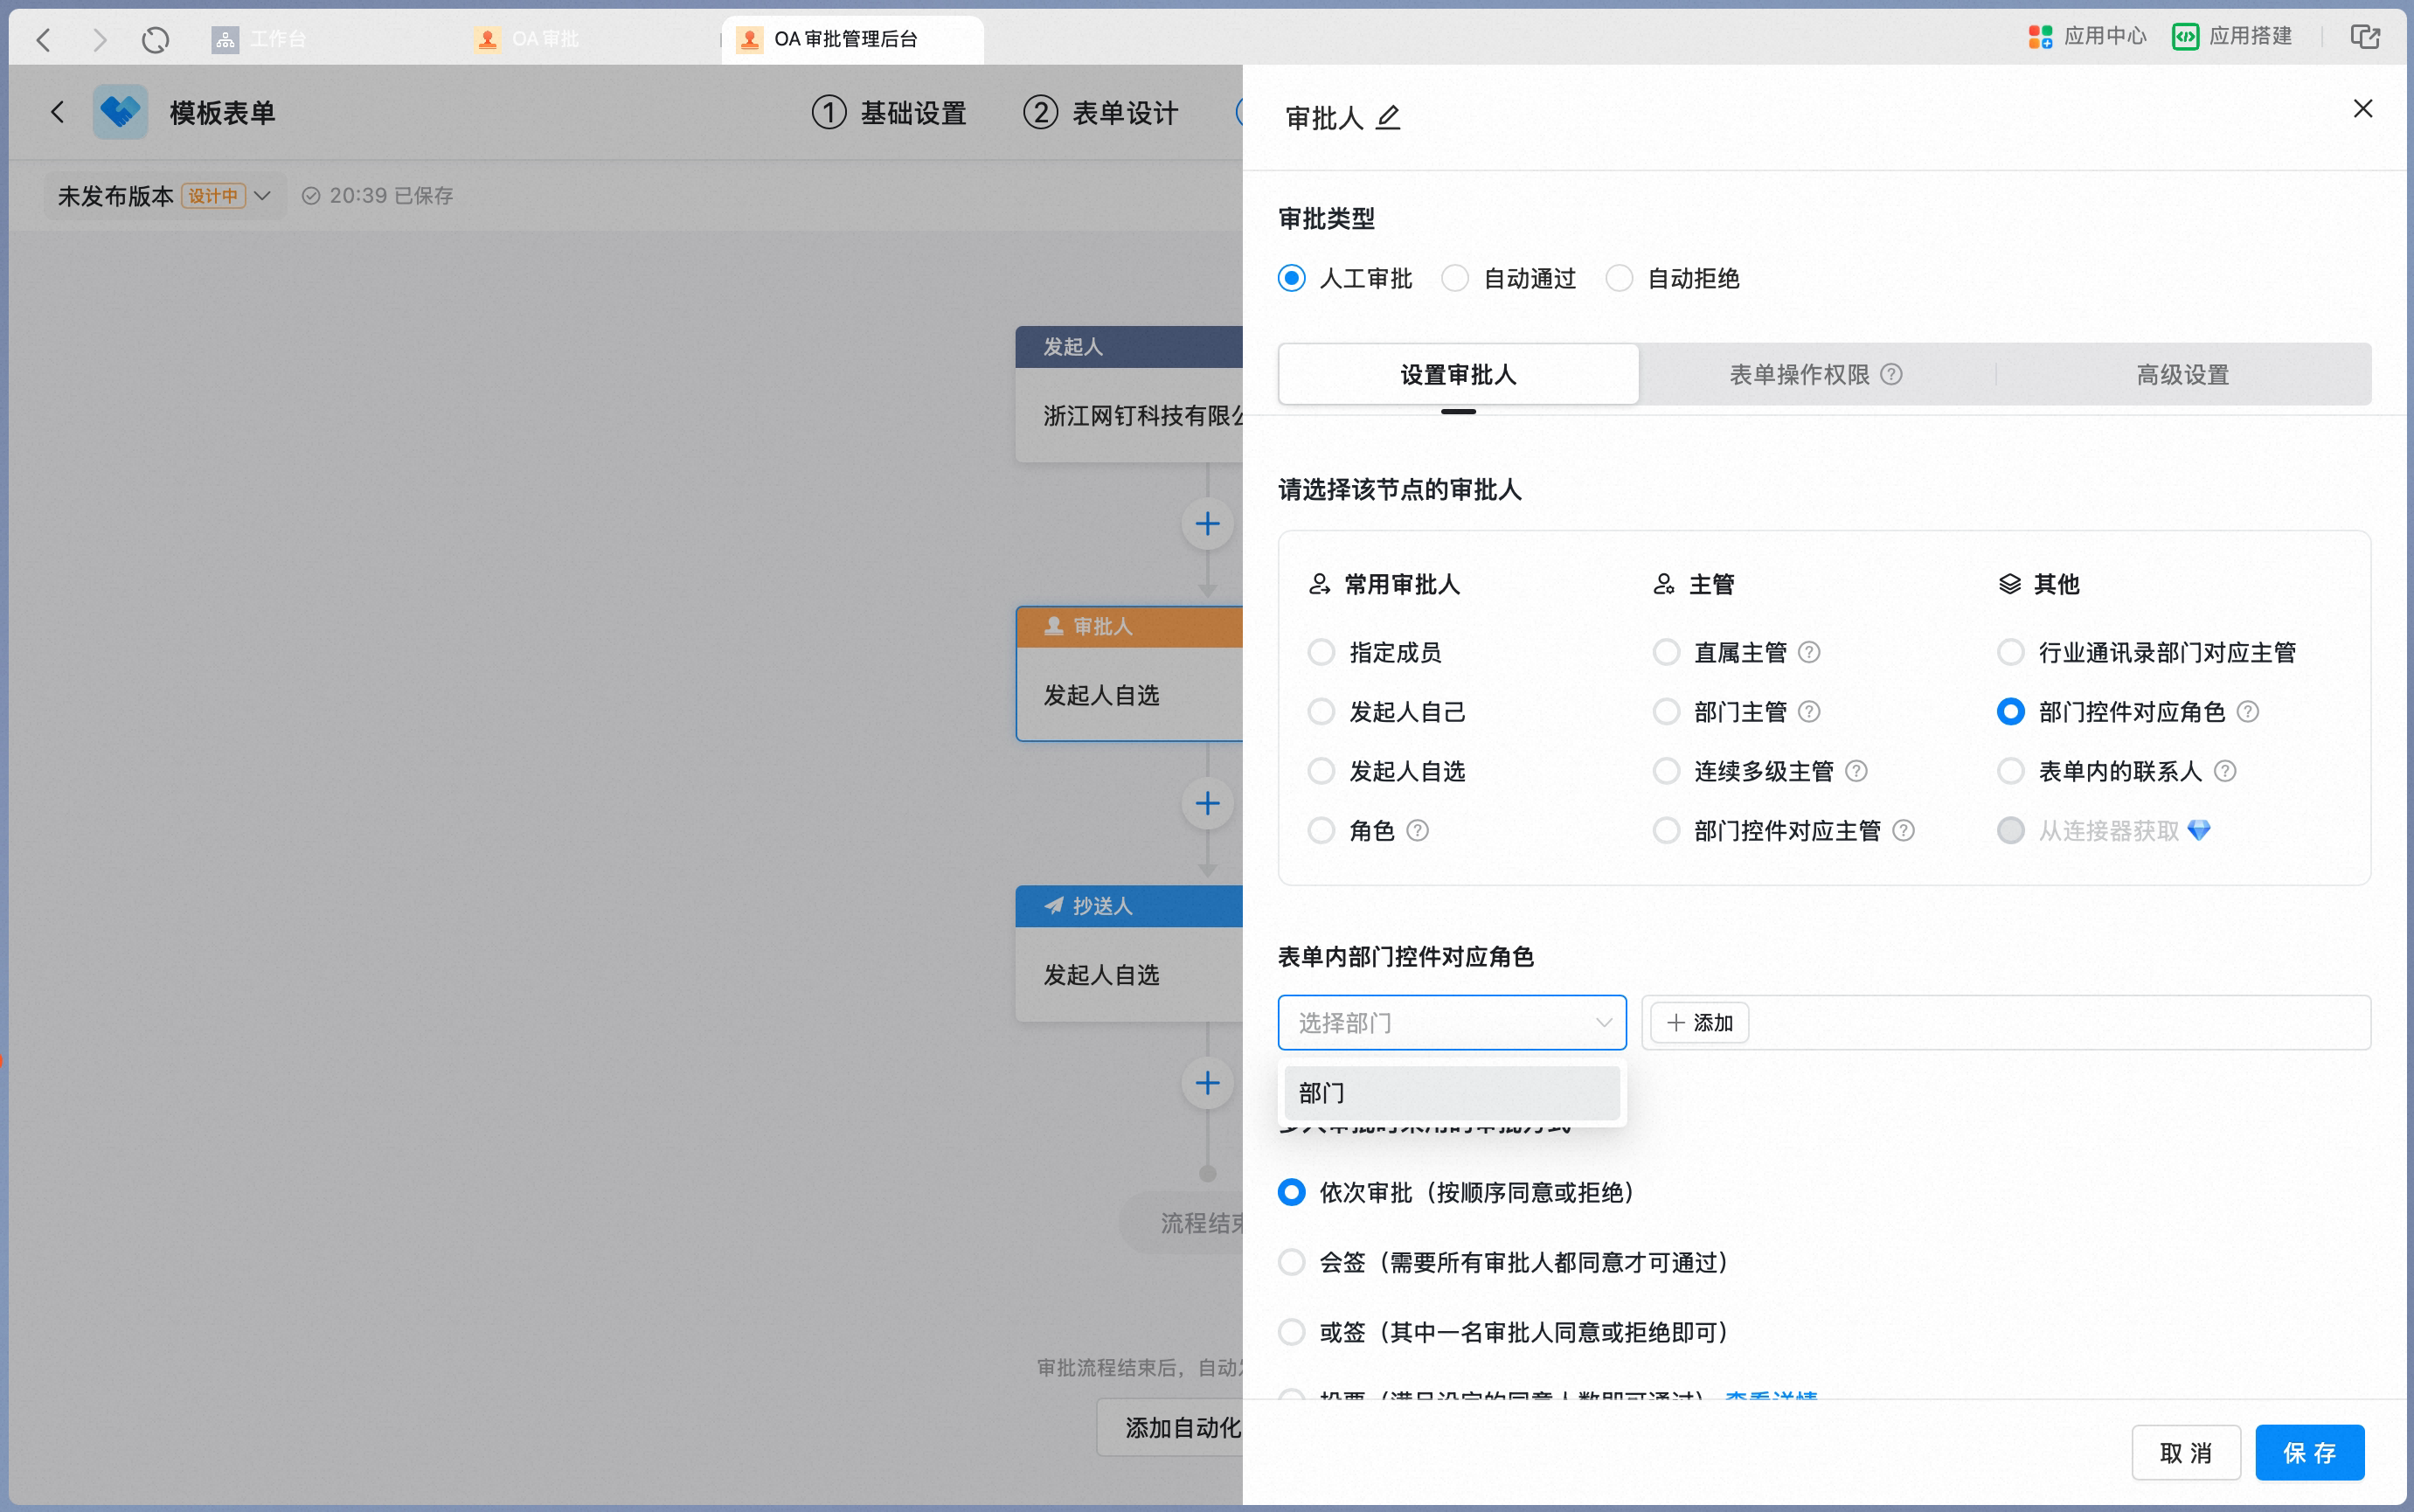Click help icon beside 部门控件对应主管
Viewport: 2414px width, 1512px height.
pyautogui.click(x=1904, y=830)
